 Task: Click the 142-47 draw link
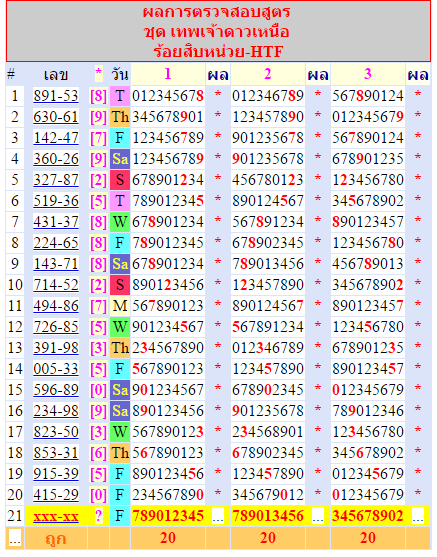pos(56,138)
